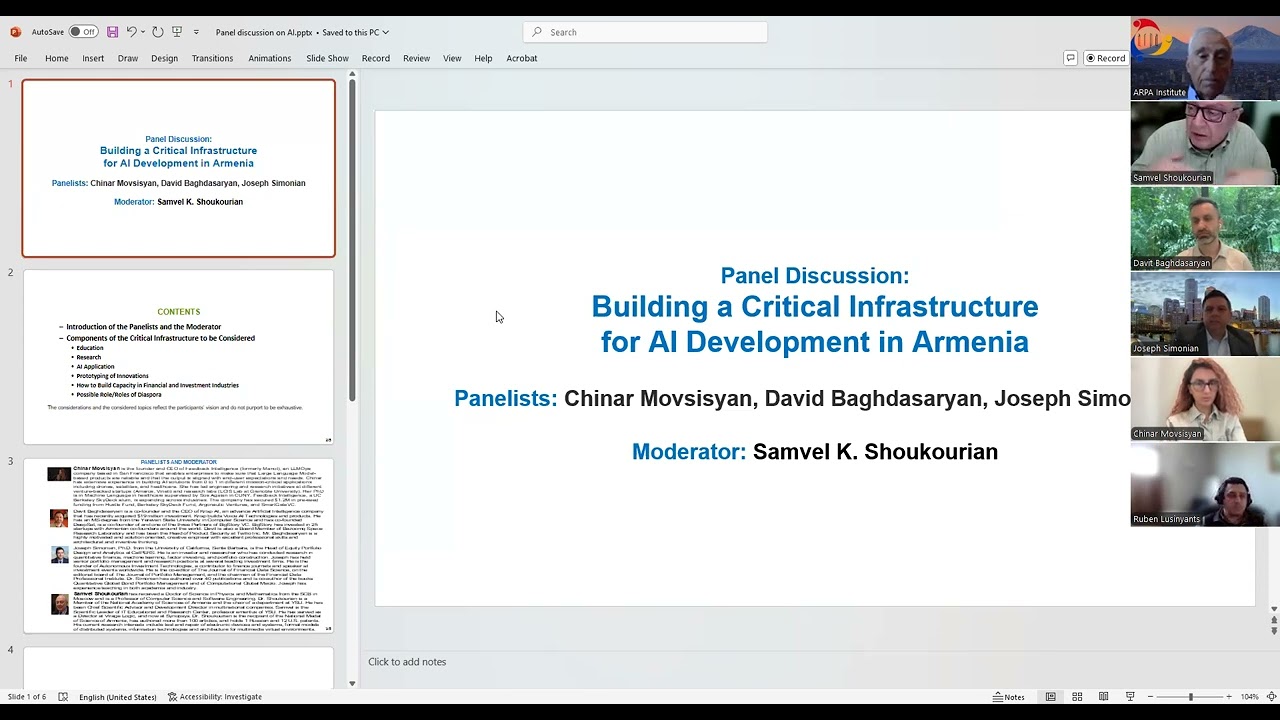Switch to Slide Sorter view

coord(1077,697)
